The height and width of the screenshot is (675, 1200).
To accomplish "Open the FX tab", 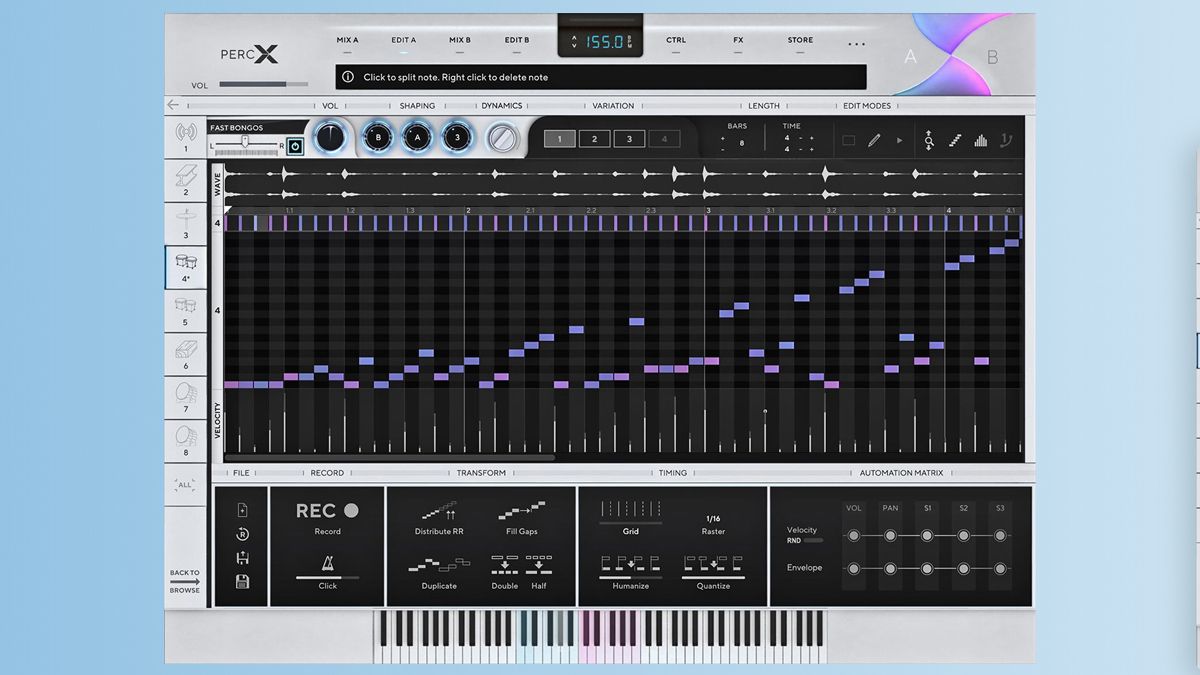I will (x=738, y=40).
